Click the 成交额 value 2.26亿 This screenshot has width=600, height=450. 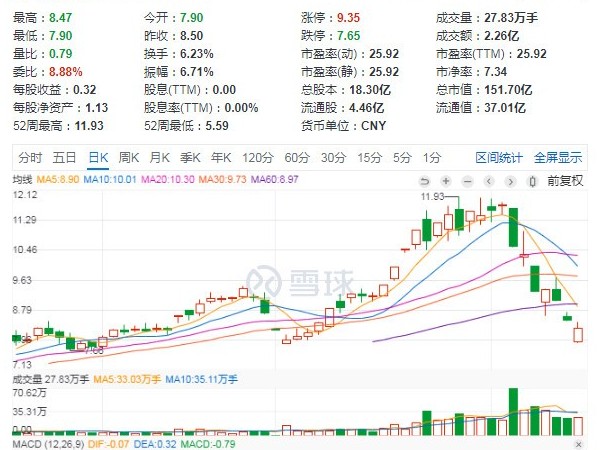coord(501,36)
